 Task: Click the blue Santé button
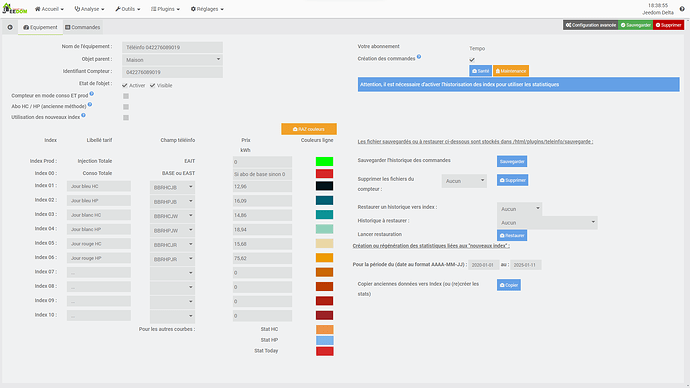click(x=480, y=71)
